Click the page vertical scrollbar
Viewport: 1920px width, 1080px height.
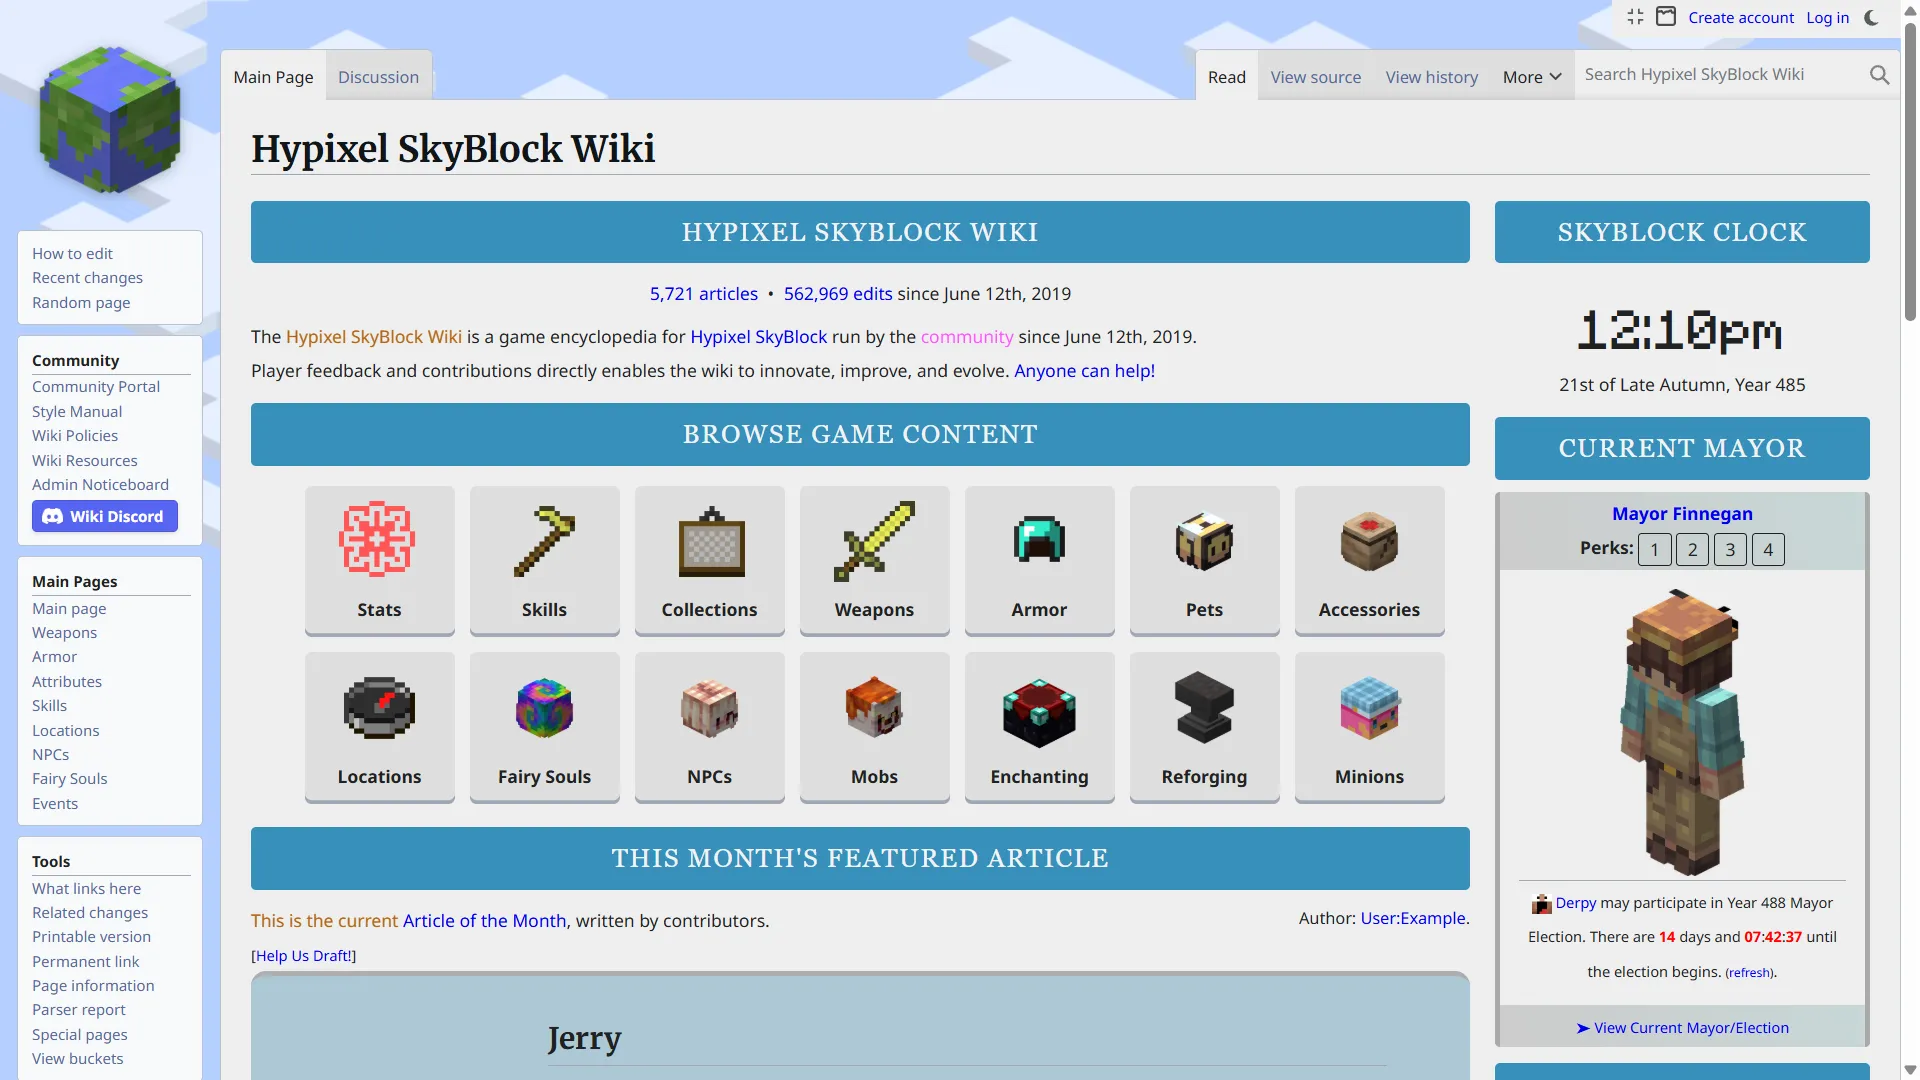[x=1910, y=170]
